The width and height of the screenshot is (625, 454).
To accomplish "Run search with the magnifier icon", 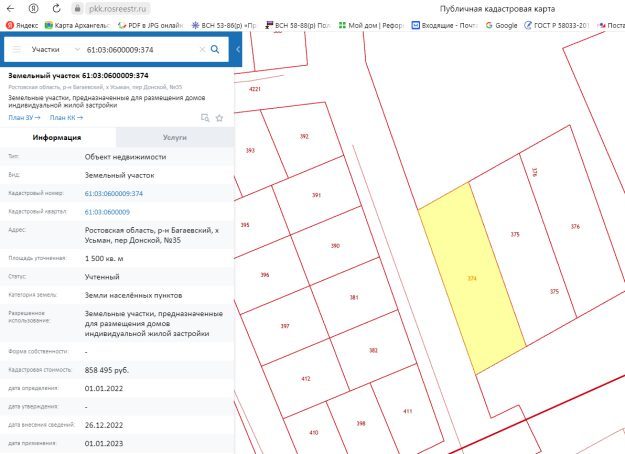I will pos(215,49).
